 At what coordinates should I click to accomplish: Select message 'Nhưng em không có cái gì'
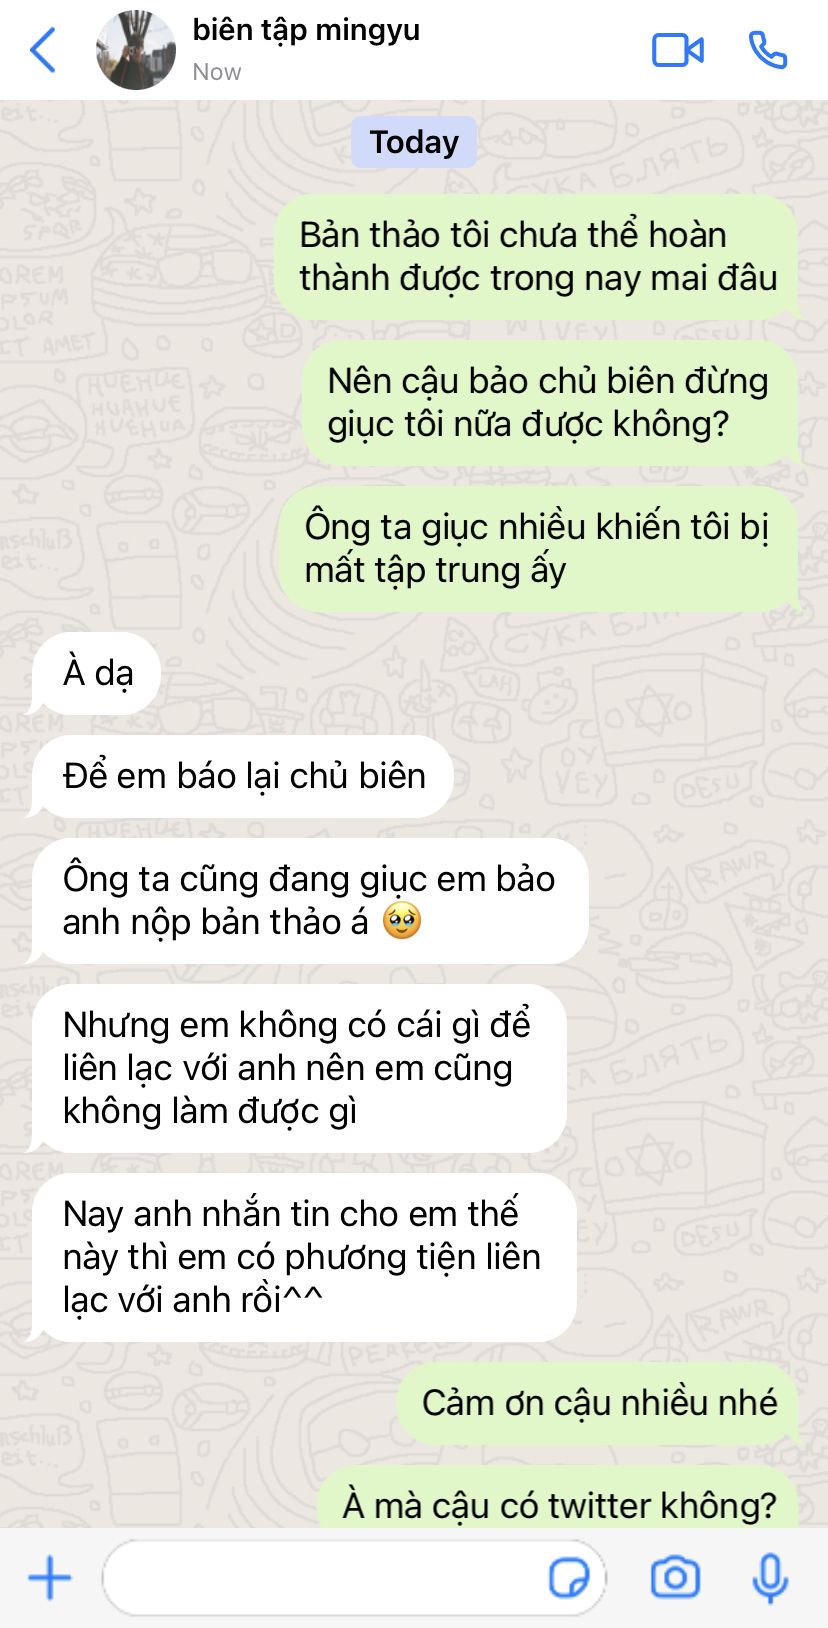coord(298,1068)
